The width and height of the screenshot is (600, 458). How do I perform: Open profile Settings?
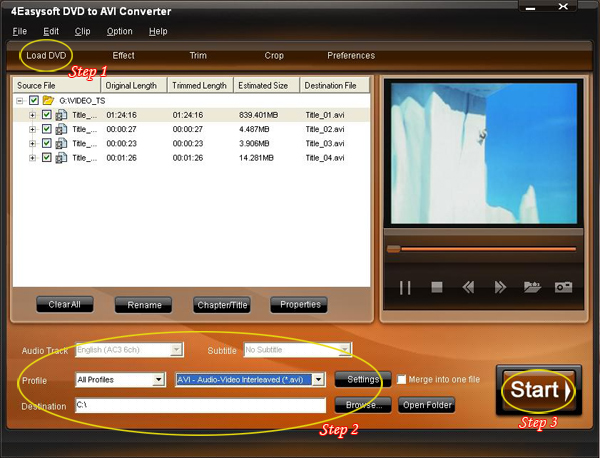pos(363,379)
